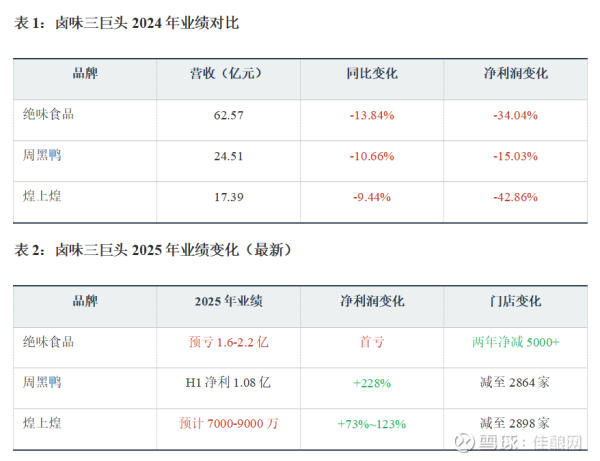Screen dimensions: 600x461
Task: Select the 两年净减 5000+ cell
Action: coord(515,341)
